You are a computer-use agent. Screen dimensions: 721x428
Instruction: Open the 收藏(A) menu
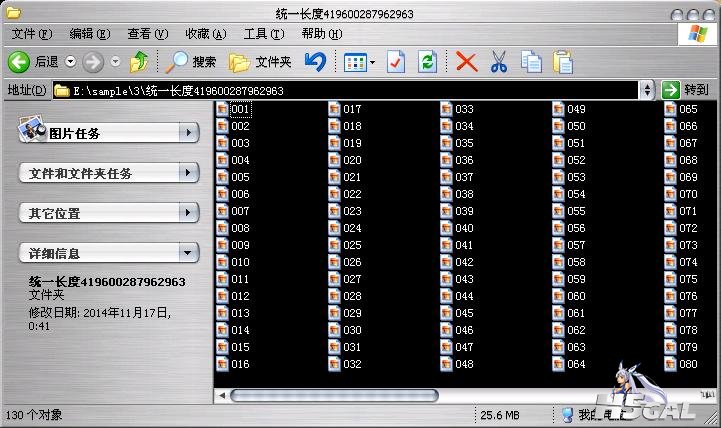click(x=206, y=34)
